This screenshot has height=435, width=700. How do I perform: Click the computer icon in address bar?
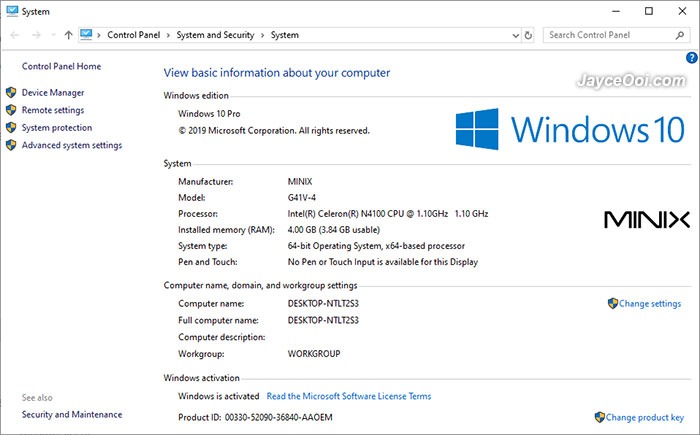(86, 34)
